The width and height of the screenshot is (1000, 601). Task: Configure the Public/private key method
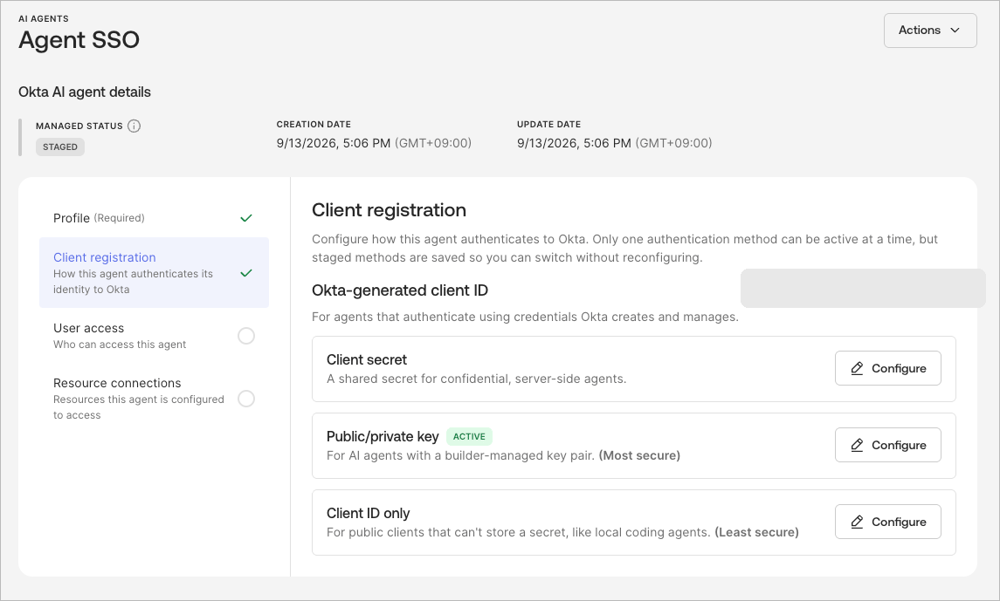888,445
